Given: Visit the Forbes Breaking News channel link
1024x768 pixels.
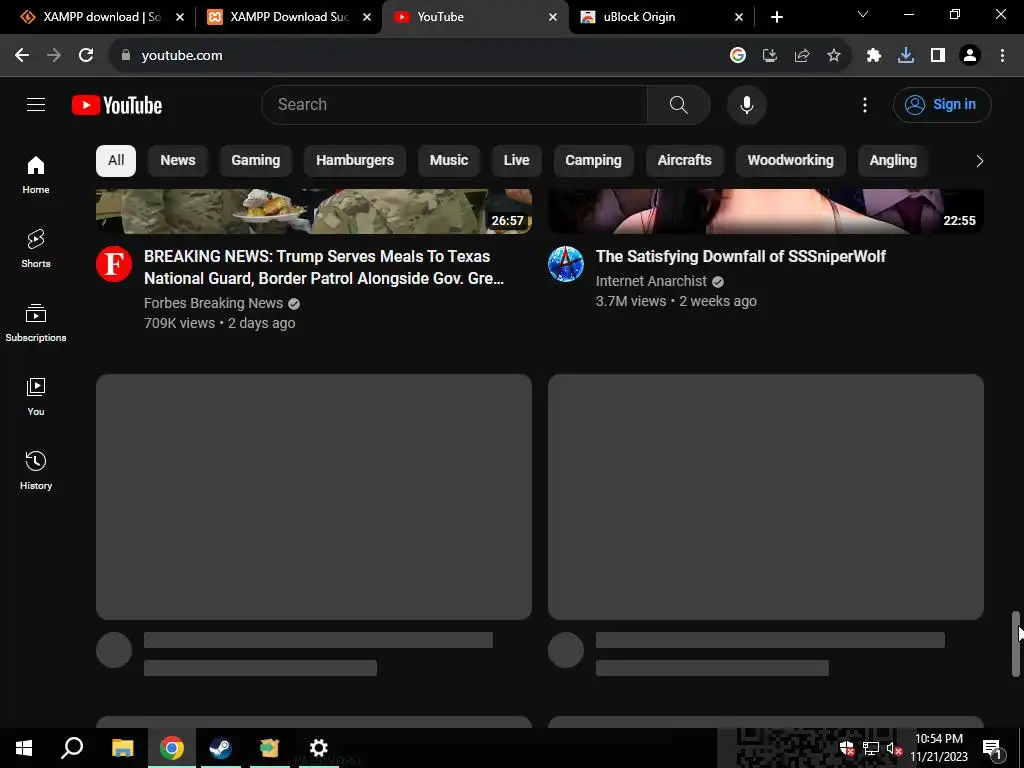Looking at the screenshot, I should tap(214, 303).
